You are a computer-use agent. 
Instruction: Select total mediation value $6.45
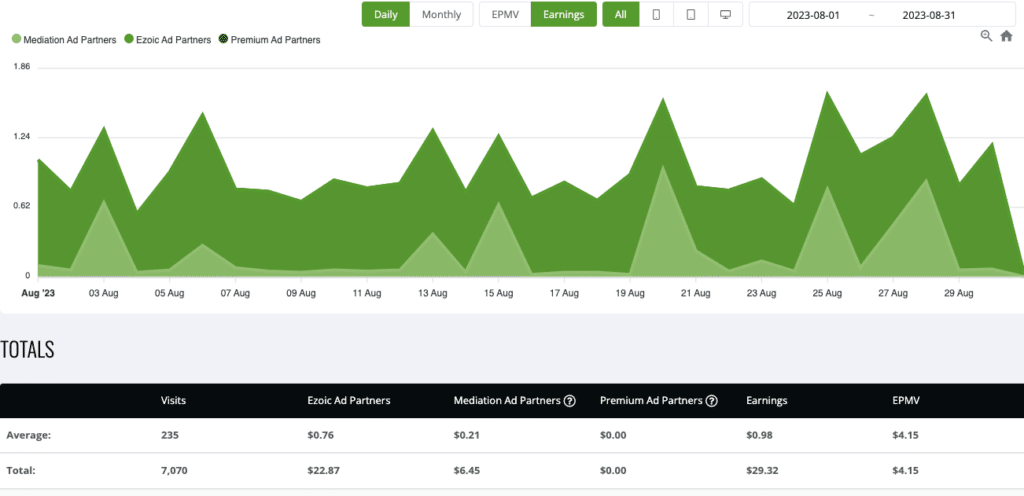click(x=467, y=471)
